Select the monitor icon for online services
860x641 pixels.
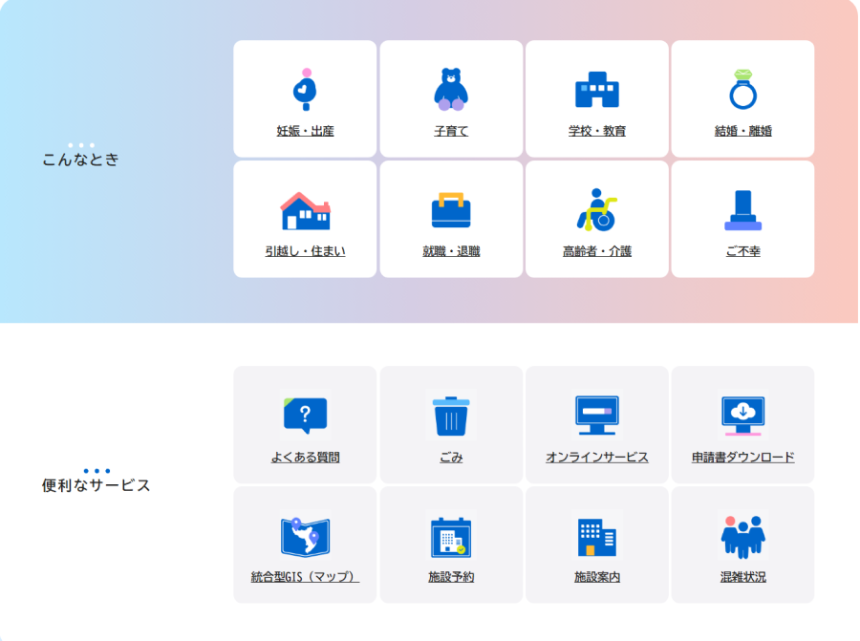pyautogui.click(x=597, y=415)
